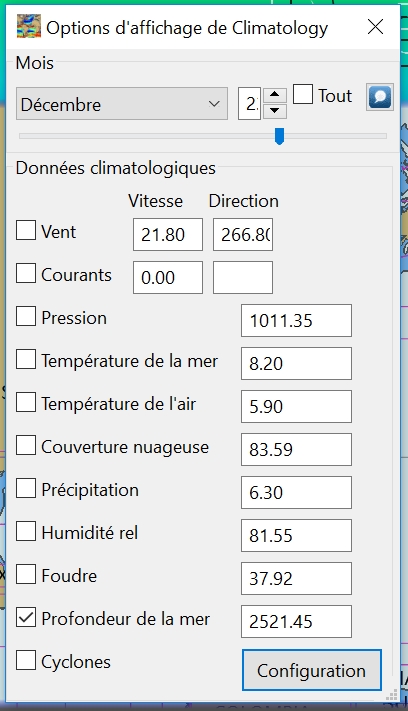The width and height of the screenshot is (408, 711).
Task: Open the Configuration button
Action: pos(312,670)
